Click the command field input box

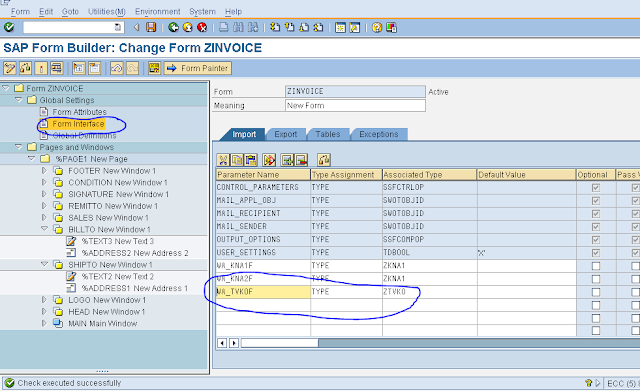click(x=73, y=27)
